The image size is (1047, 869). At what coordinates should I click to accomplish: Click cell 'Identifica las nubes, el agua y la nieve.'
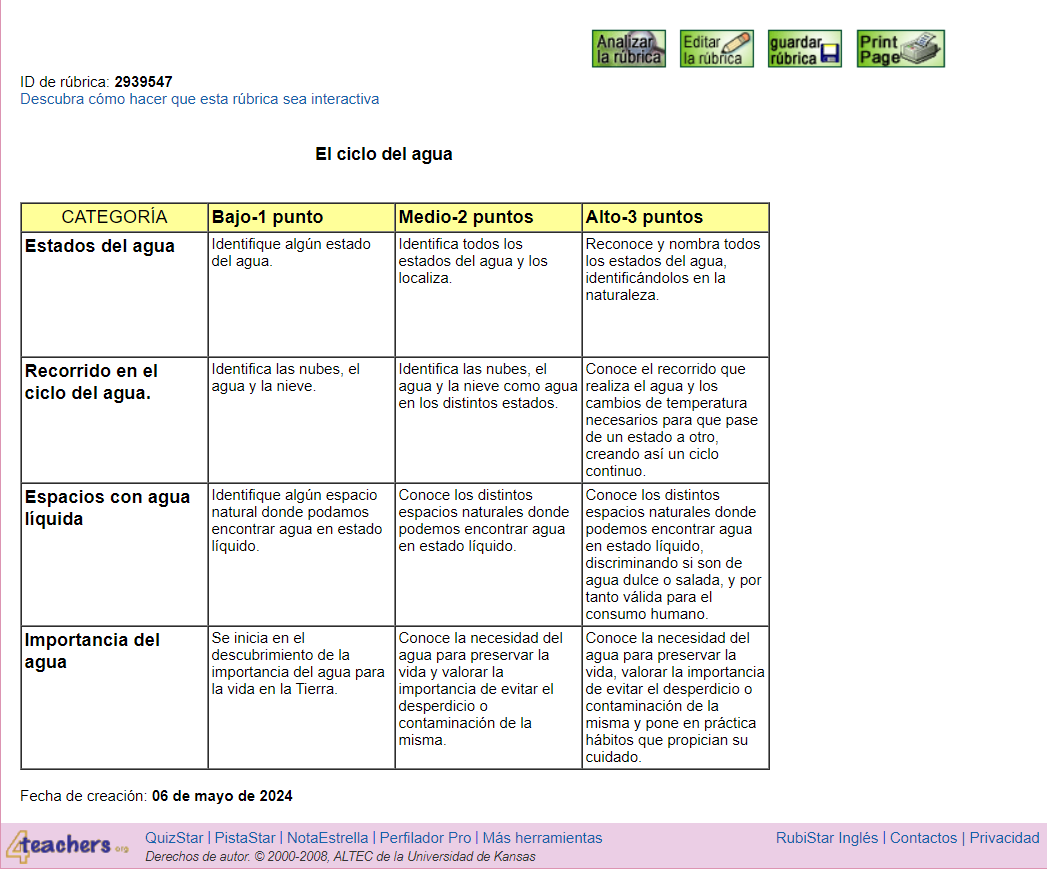click(301, 420)
